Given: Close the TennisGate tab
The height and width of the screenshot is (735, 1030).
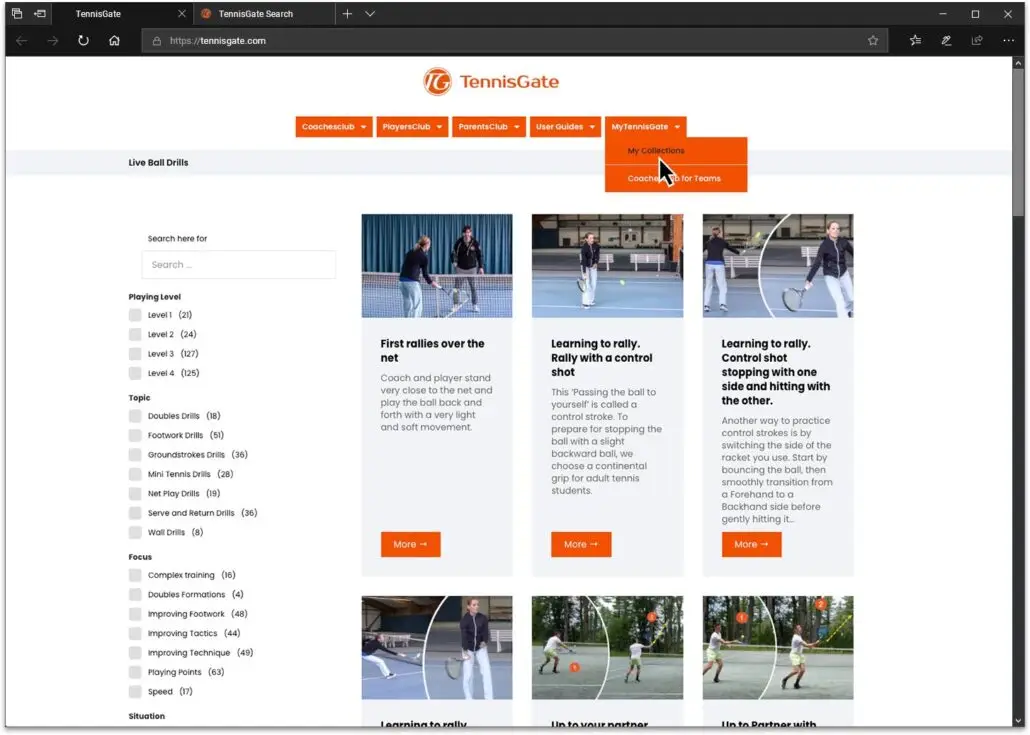Looking at the screenshot, I should click(182, 14).
